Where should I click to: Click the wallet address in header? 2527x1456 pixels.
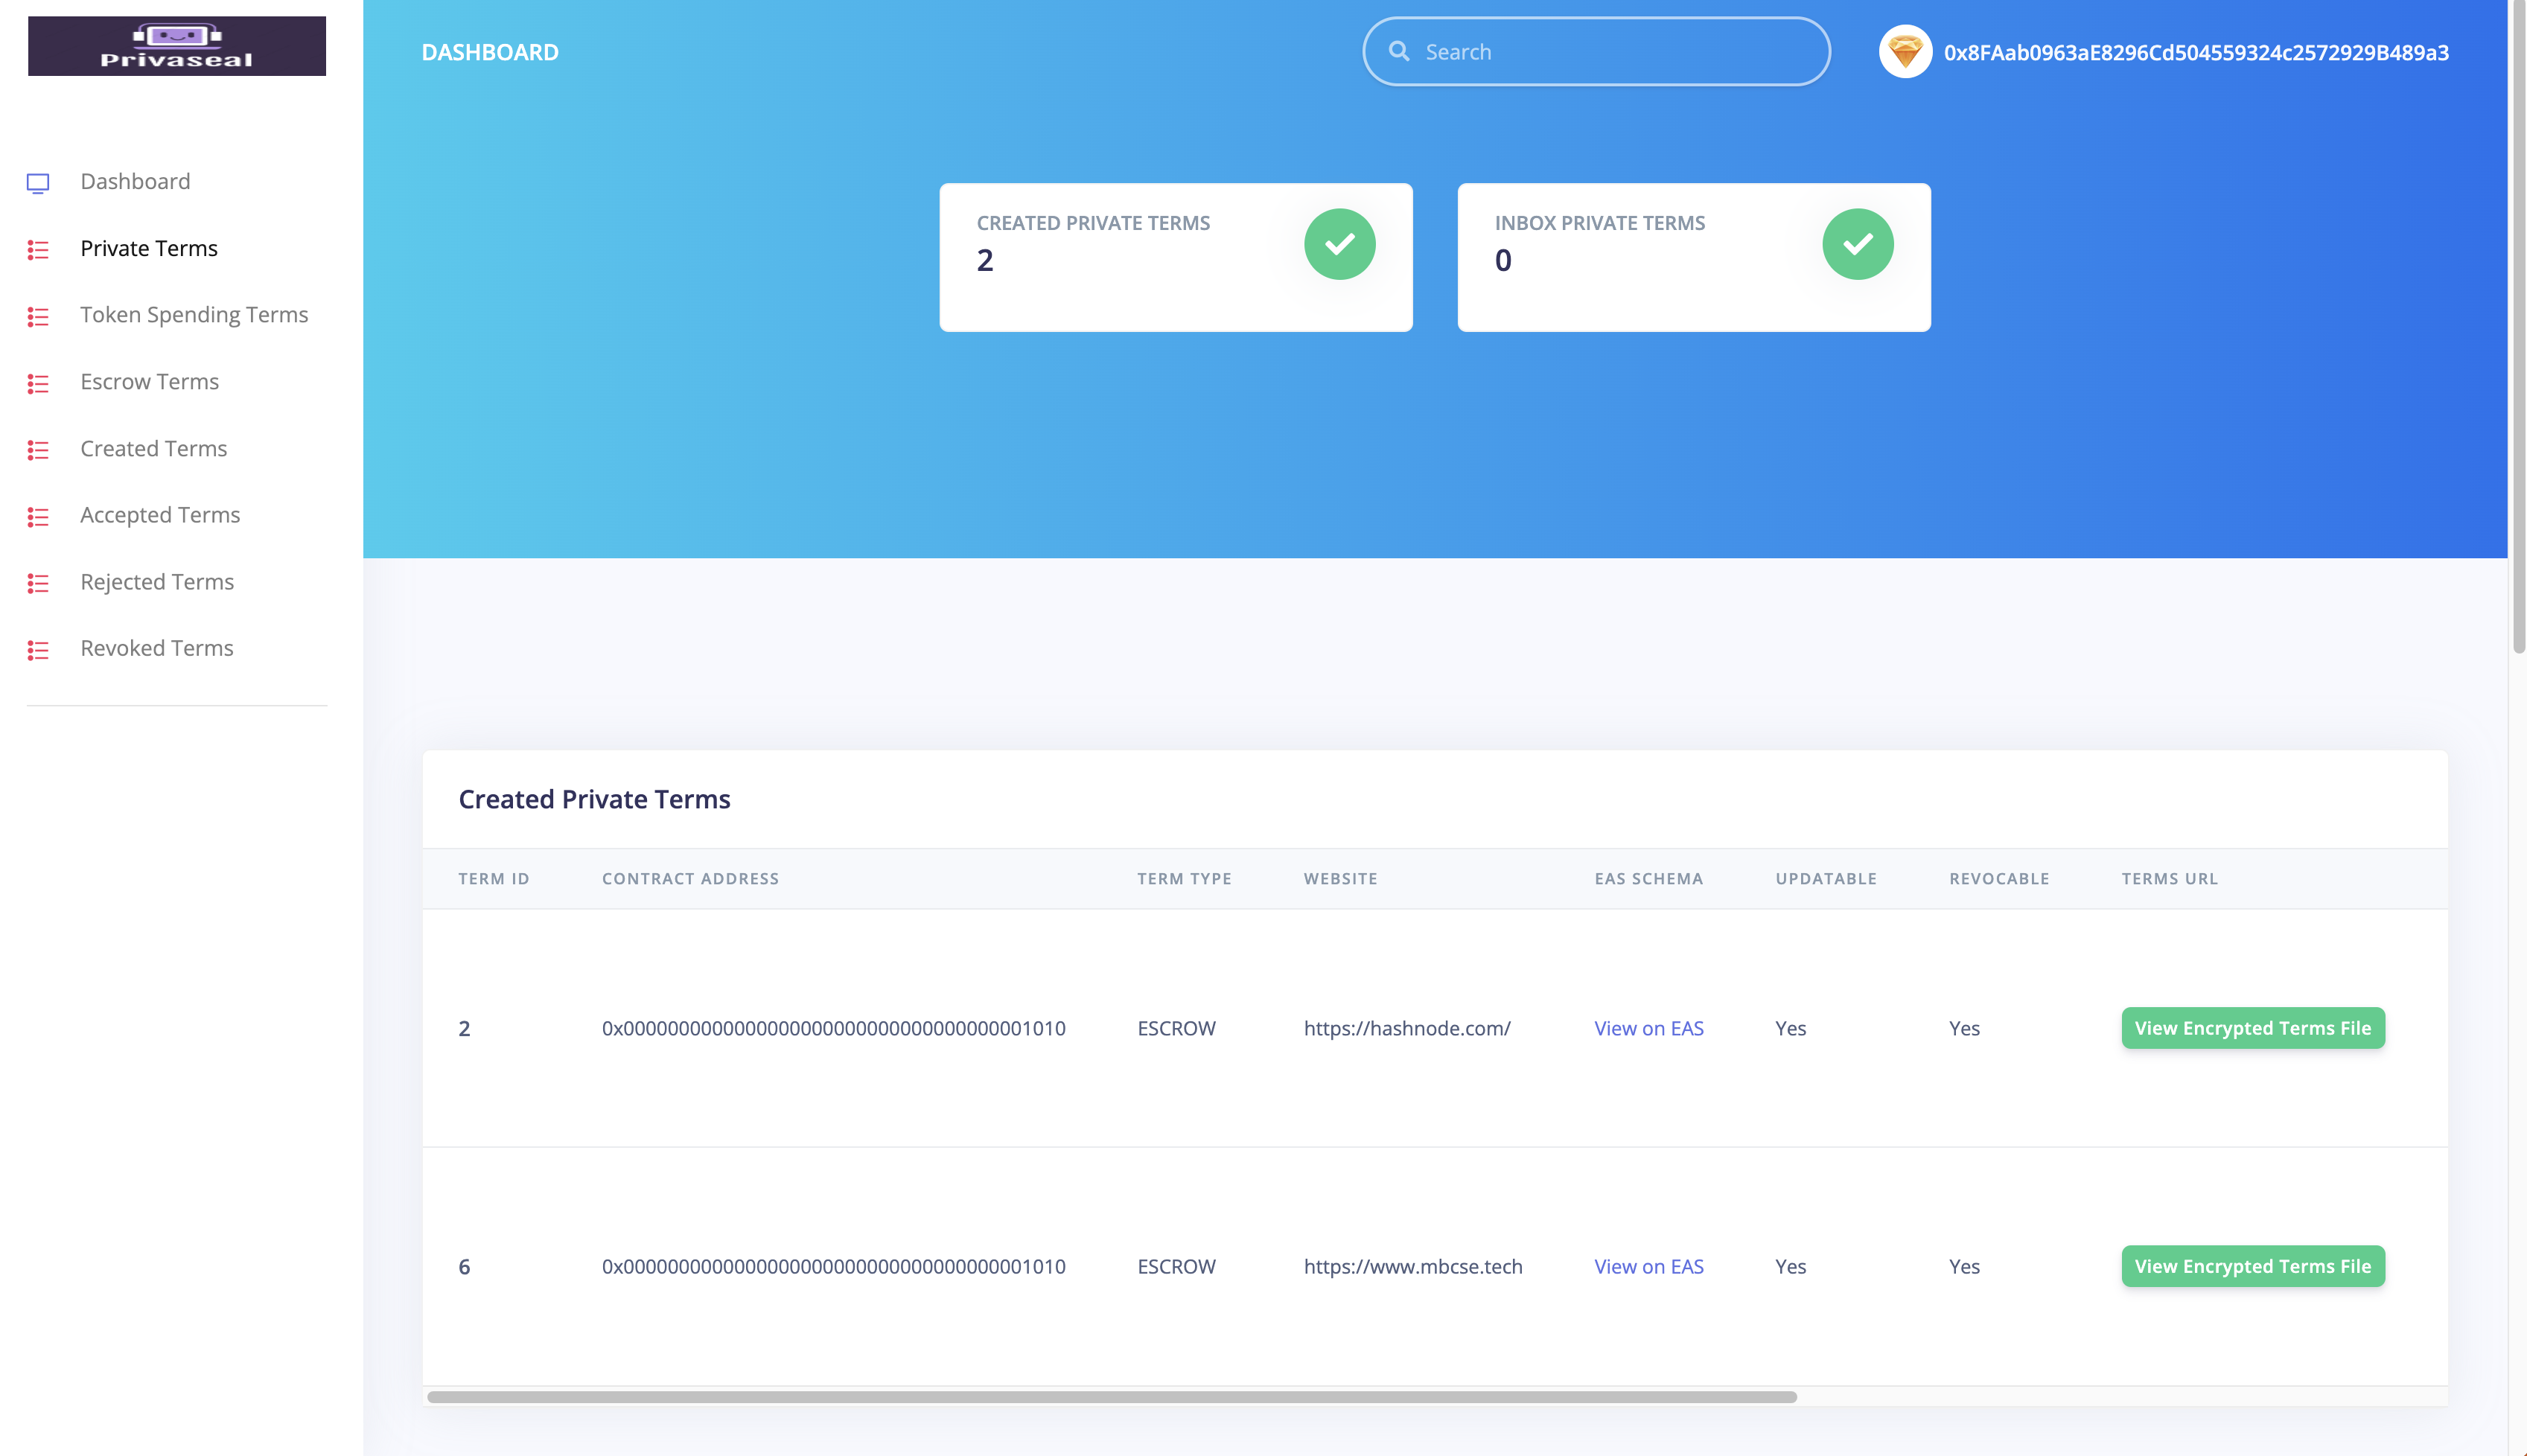click(2196, 52)
